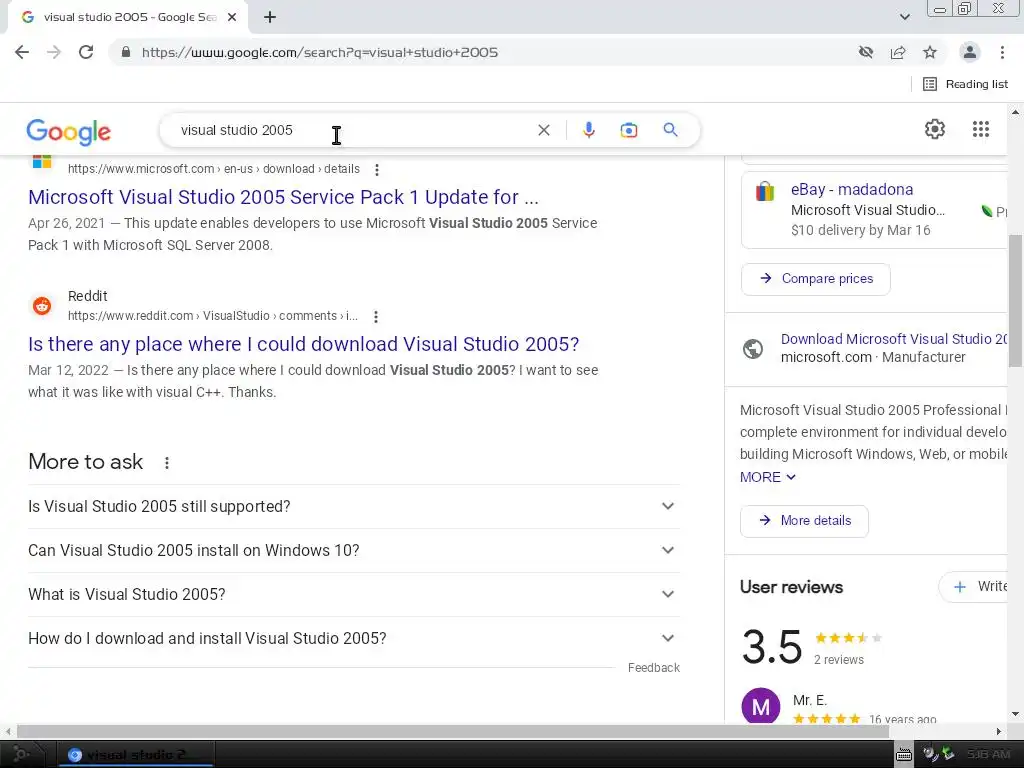Expand What is Visual Studio 2005?

click(354, 594)
